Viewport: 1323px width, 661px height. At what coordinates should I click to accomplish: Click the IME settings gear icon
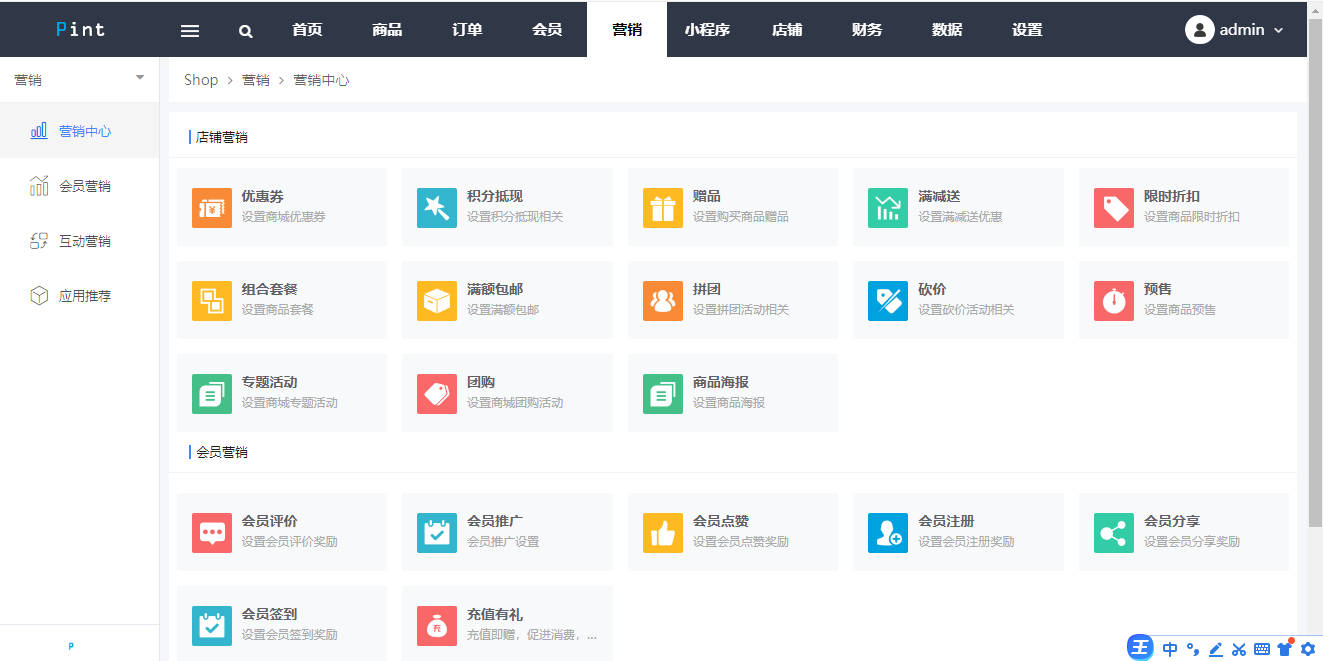click(x=1308, y=649)
